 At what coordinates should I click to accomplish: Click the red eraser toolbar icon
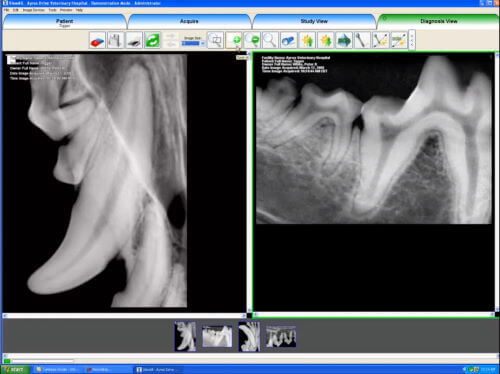coord(97,40)
